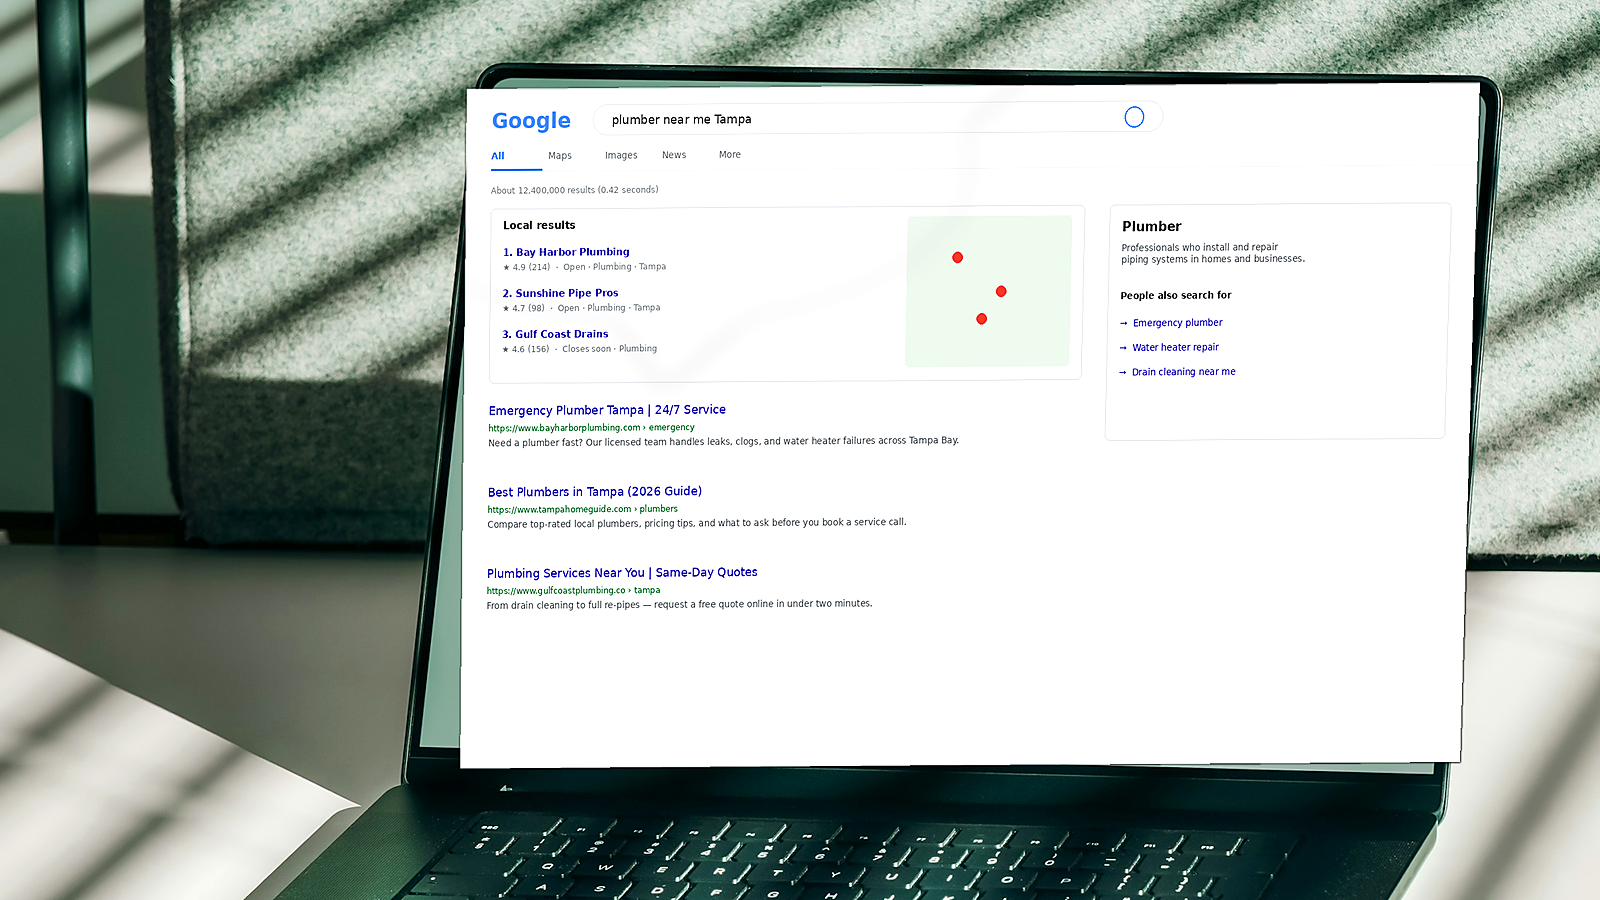Viewport: 1600px width, 900px height.
Task: Switch to the Images tab
Action: [x=621, y=155]
